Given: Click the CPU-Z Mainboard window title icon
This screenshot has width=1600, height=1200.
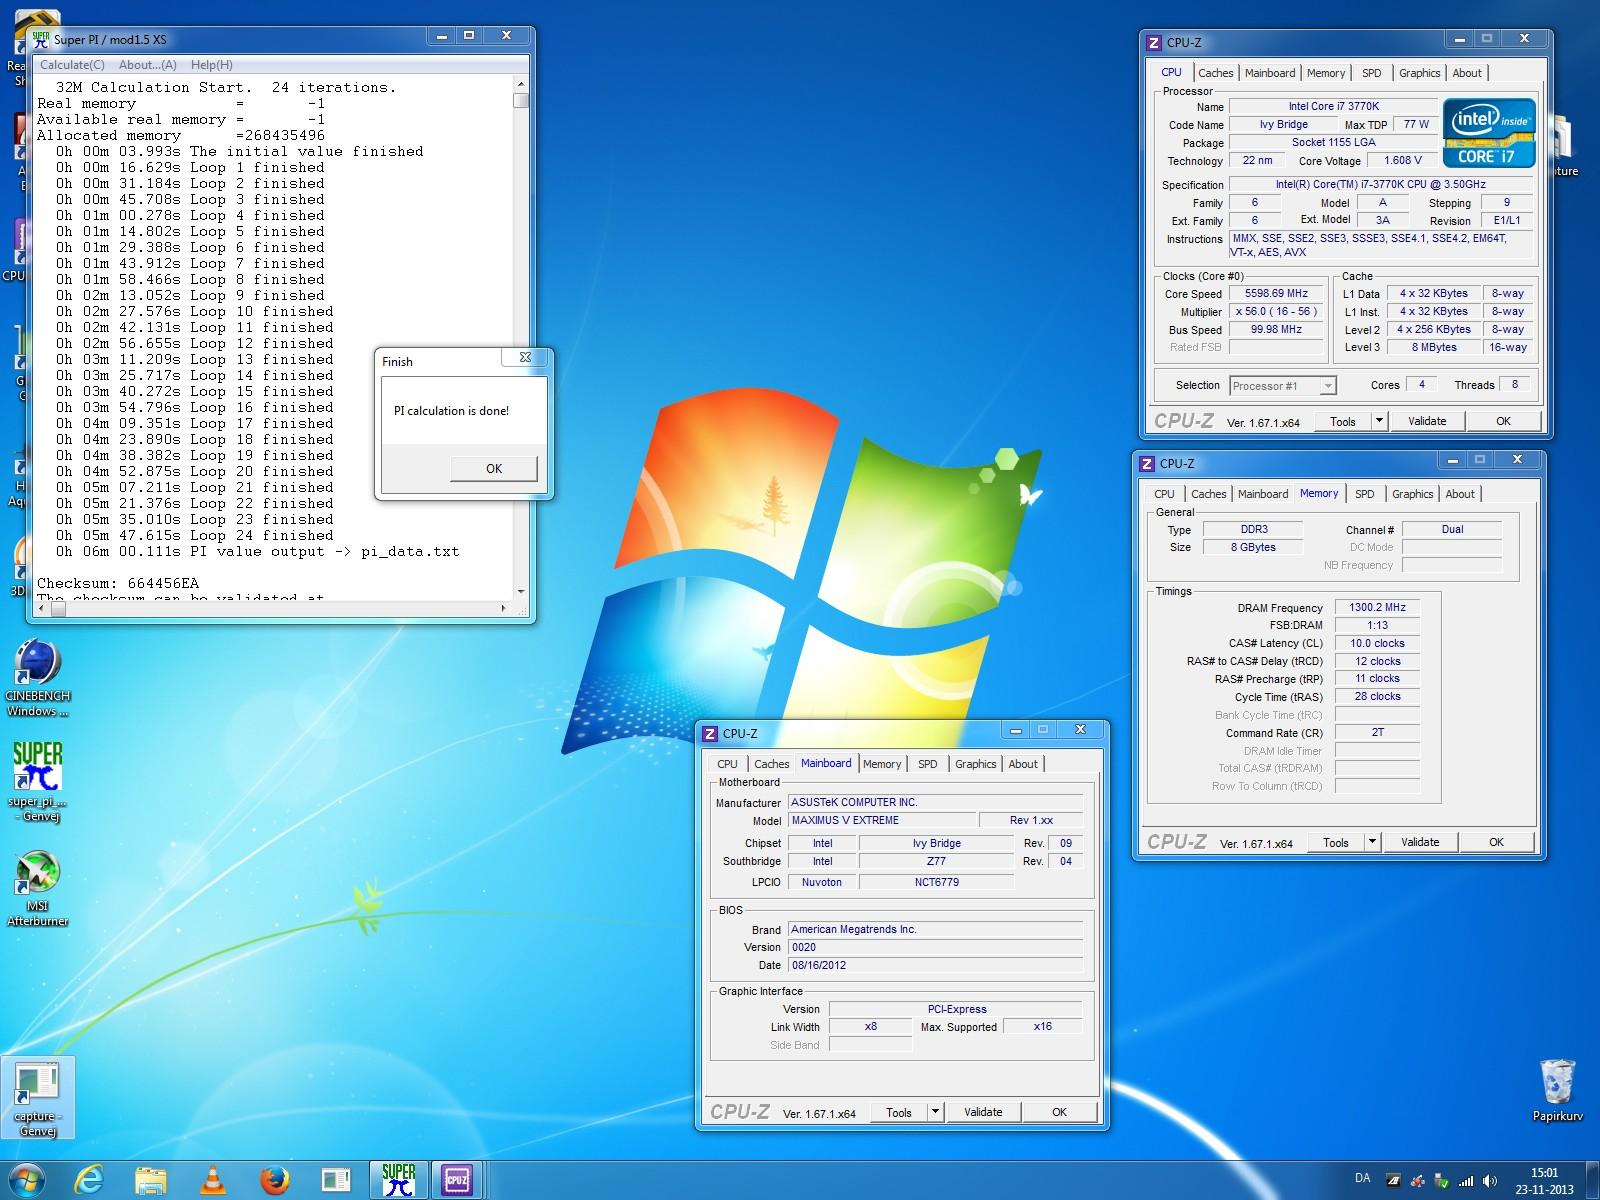Looking at the screenshot, I should 710,733.
